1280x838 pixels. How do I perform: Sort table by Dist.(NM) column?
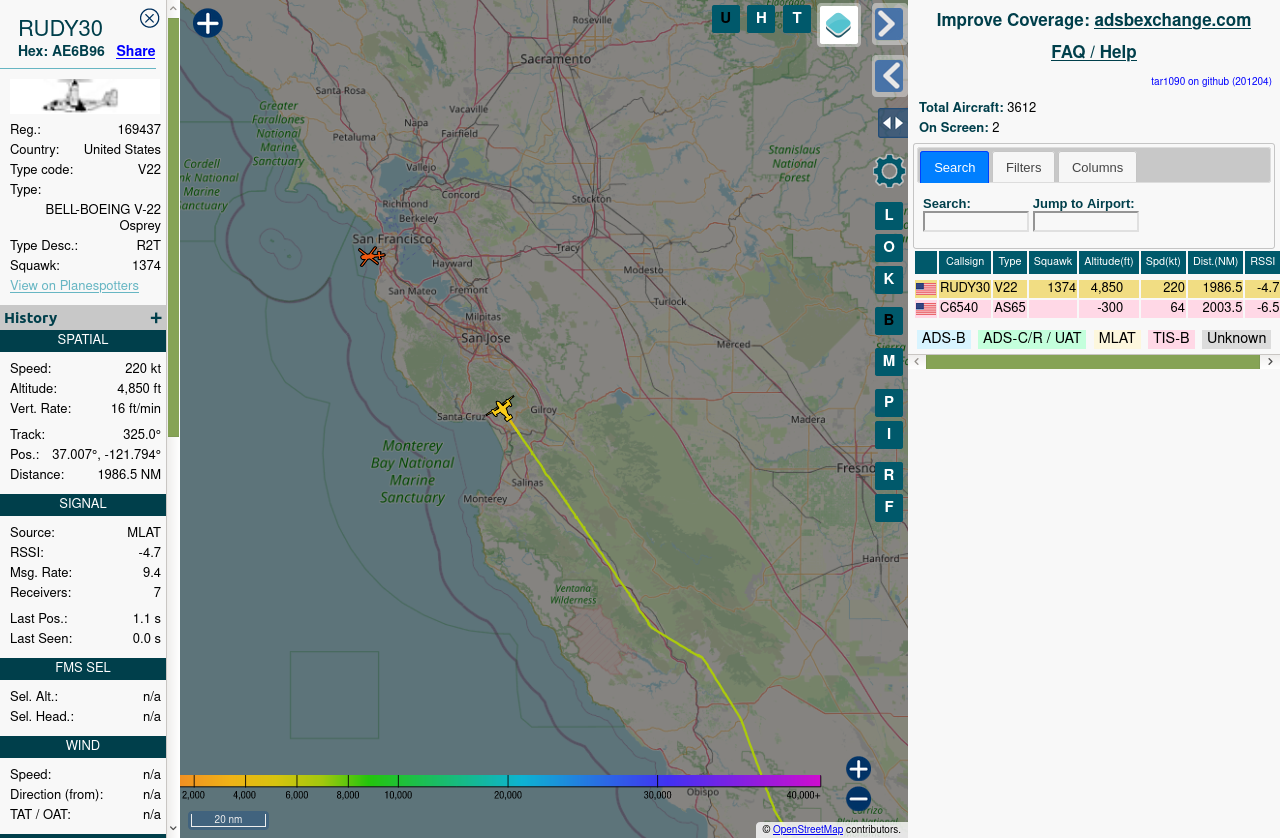coord(1215,262)
